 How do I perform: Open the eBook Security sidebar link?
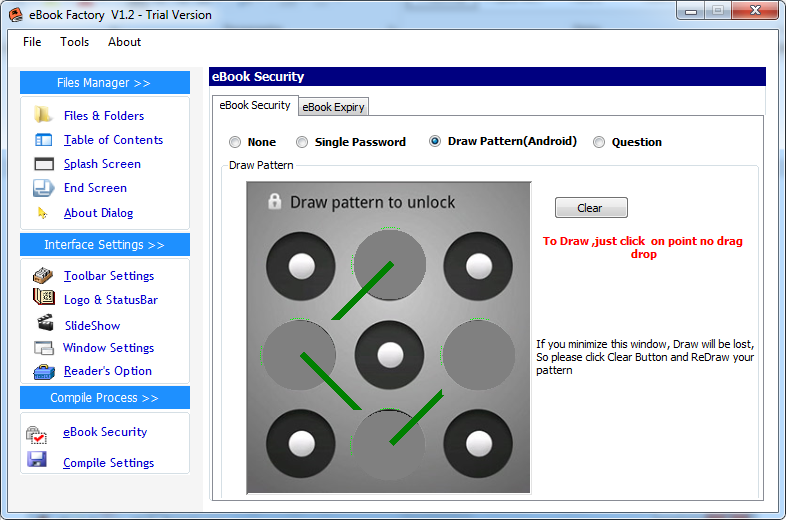coord(105,432)
